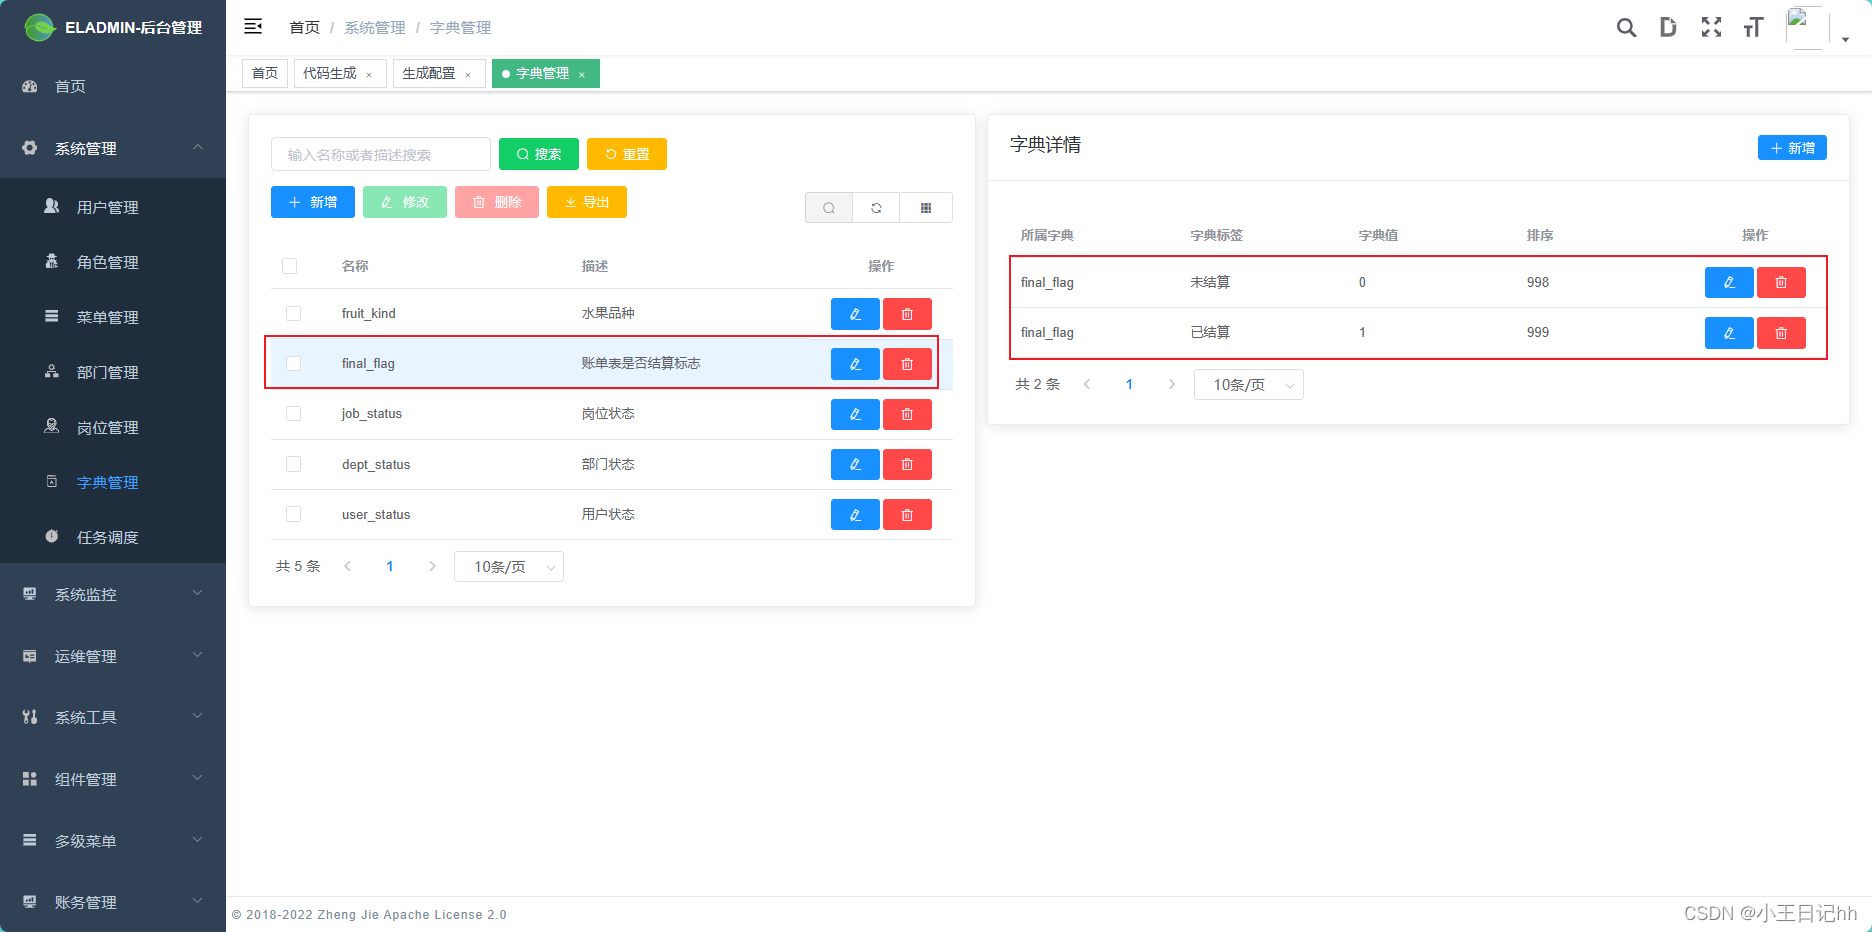The height and width of the screenshot is (932, 1872).
Task: Delete the dept_status dictionary row
Action: click(907, 464)
